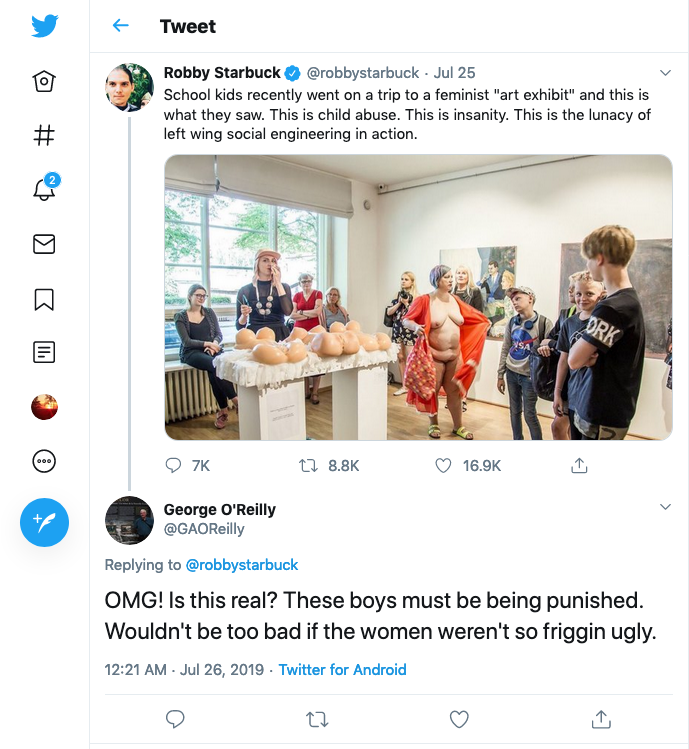Image resolution: width=689 pixels, height=749 pixels.
Task: Share George O'Reilly's reply
Action: pyautogui.click(x=601, y=719)
